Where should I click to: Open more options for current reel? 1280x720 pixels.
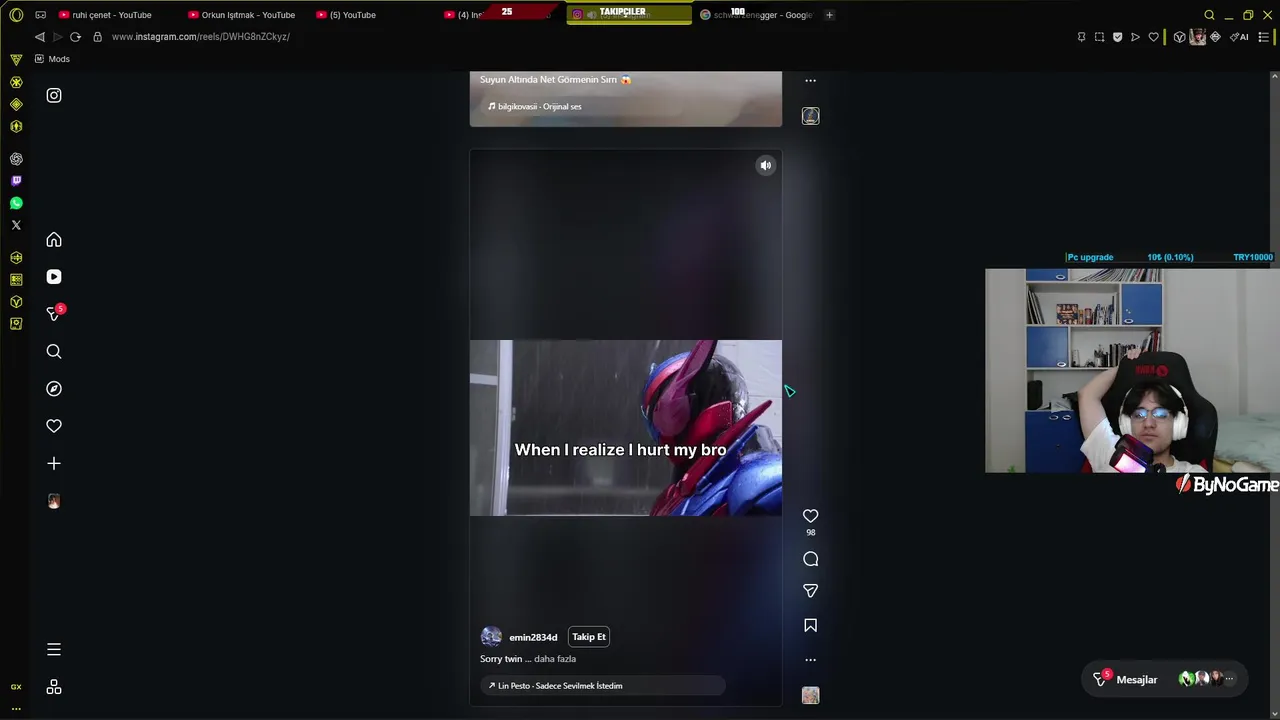point(811,660)
